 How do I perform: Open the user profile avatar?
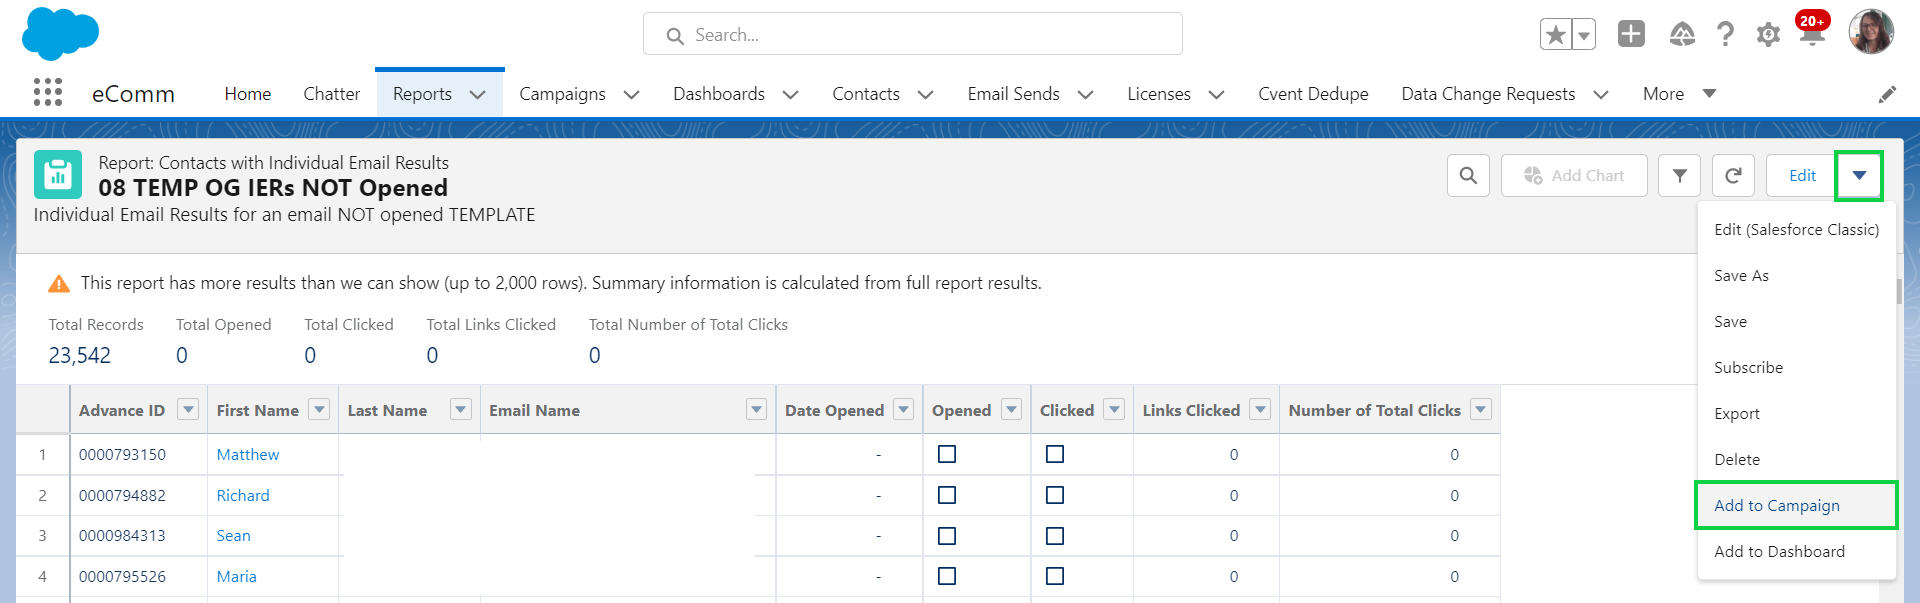[x=1871, y=32]
